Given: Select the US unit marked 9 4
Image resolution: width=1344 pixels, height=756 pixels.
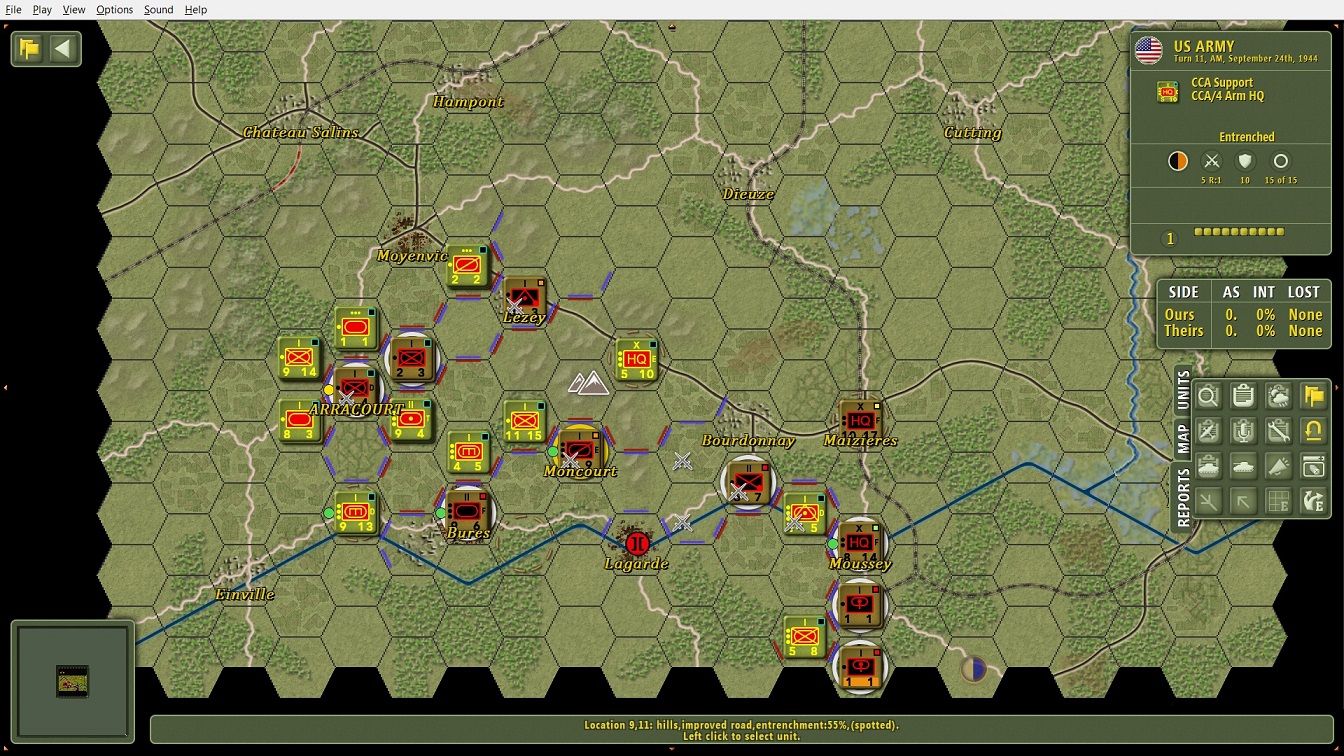Looking at the screenshot, I should [x=412, y=421].
